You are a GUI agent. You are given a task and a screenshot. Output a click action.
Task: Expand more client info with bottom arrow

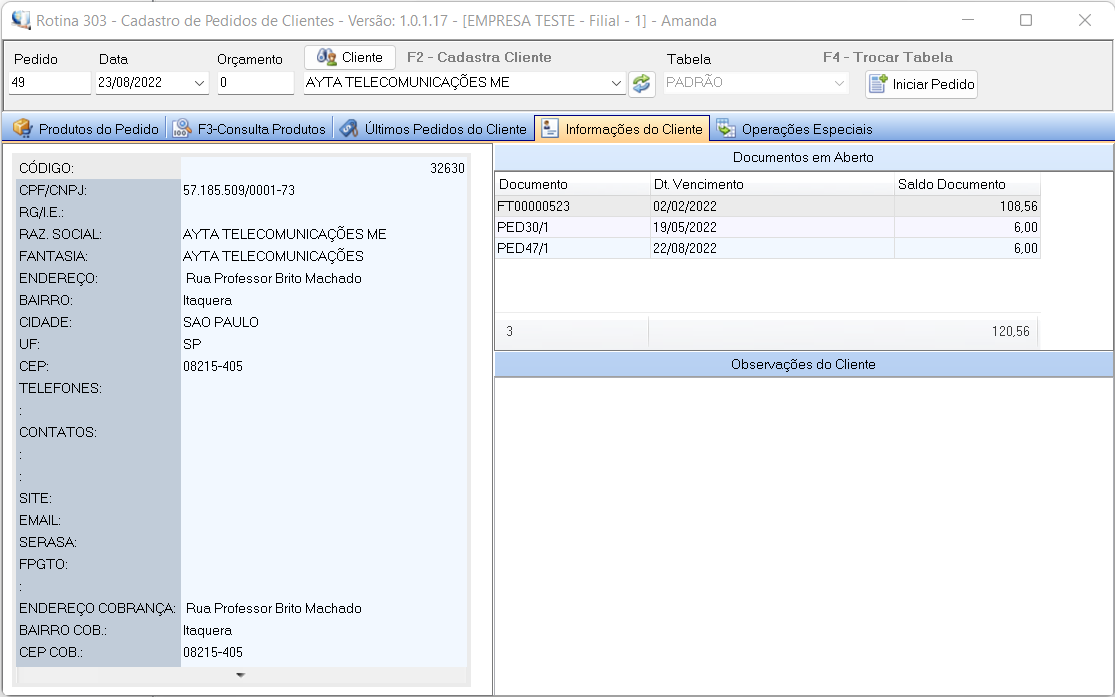(x=240, y=675)
